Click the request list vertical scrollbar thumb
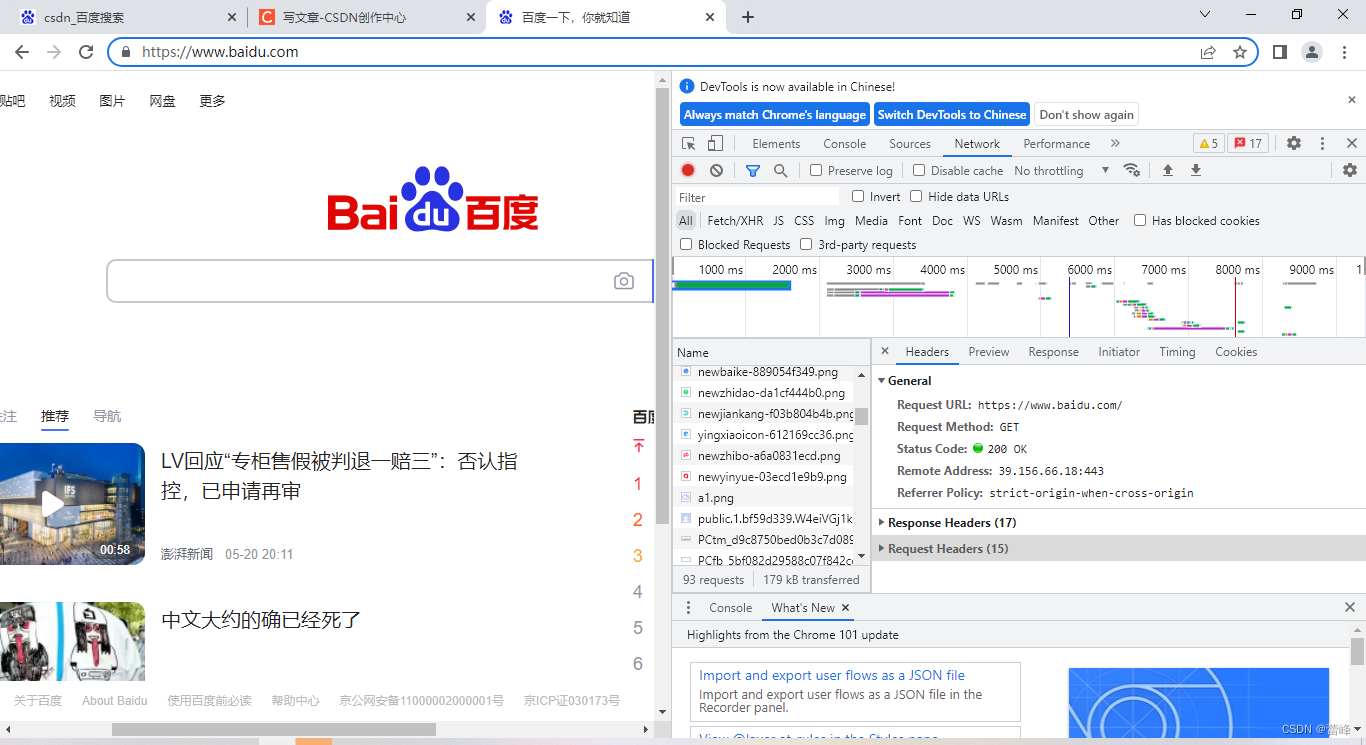 (x=862, y=415)
